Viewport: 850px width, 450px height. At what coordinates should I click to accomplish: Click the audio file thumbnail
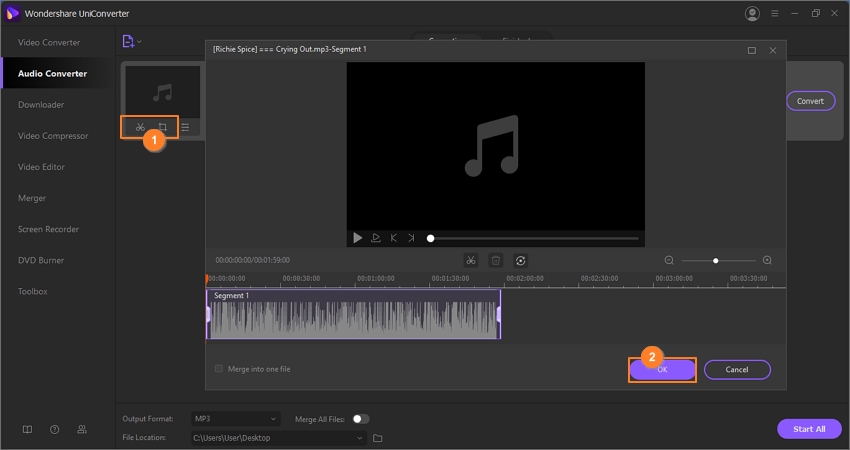(163, 92)
